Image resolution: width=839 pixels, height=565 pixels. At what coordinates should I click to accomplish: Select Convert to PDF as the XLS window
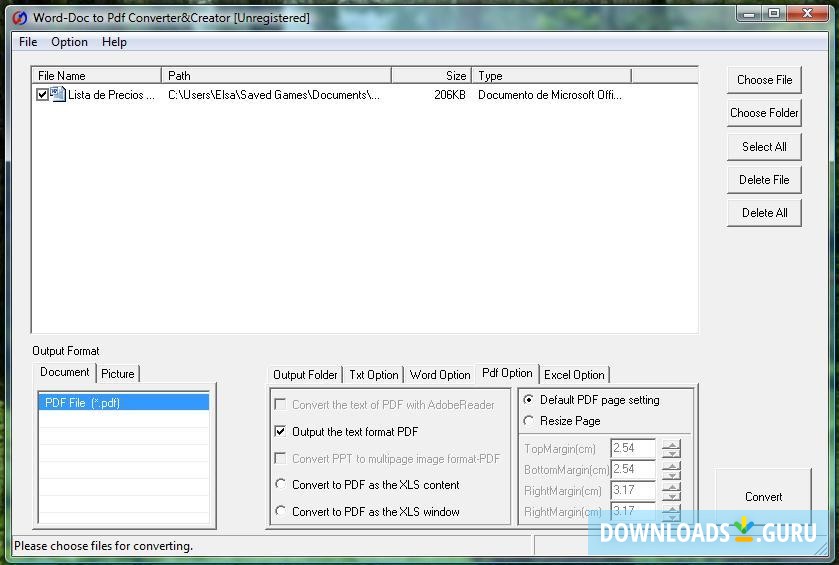coord(280,510)
